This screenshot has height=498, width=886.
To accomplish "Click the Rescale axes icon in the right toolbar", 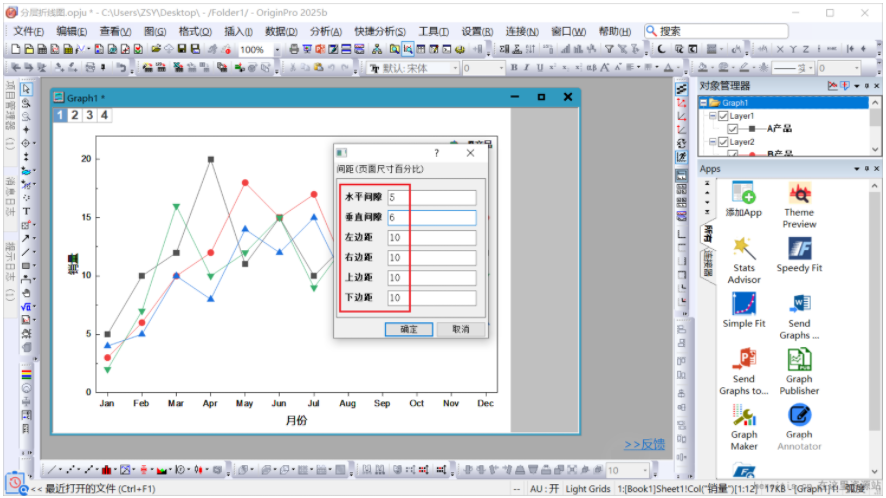I will (x=682, y=103).
